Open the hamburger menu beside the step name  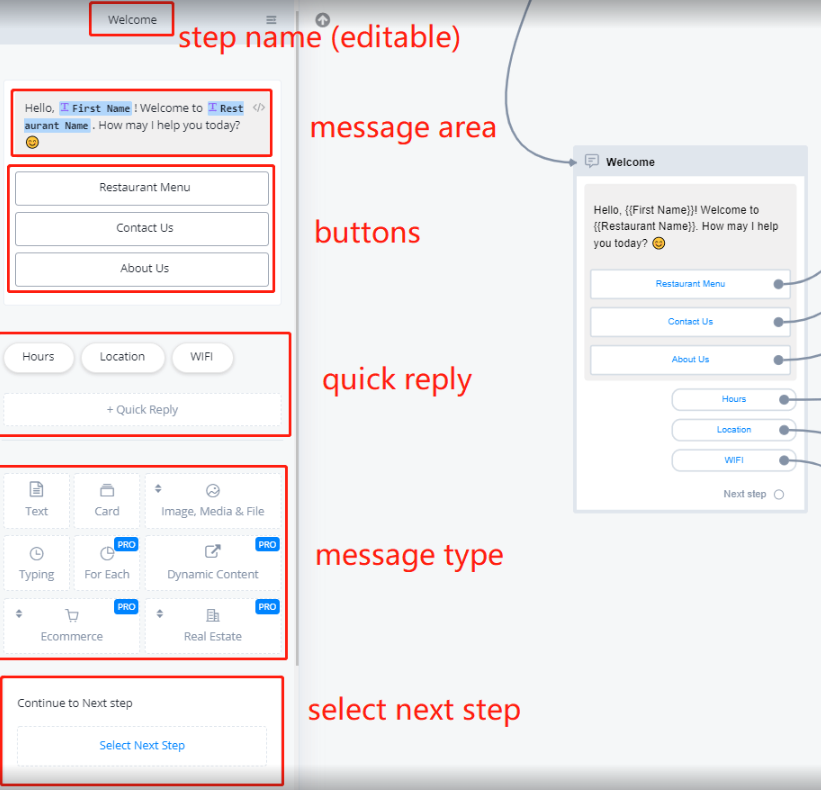click(271, 20)
